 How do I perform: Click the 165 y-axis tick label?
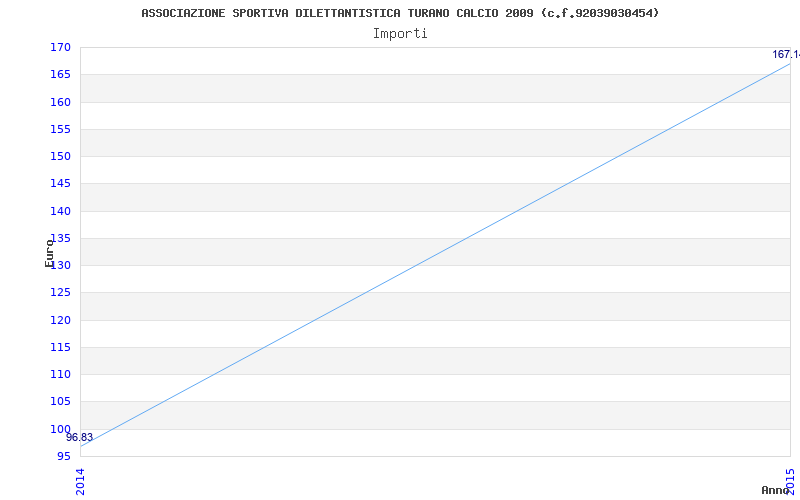pyautogui.click(x=60, y=74)
